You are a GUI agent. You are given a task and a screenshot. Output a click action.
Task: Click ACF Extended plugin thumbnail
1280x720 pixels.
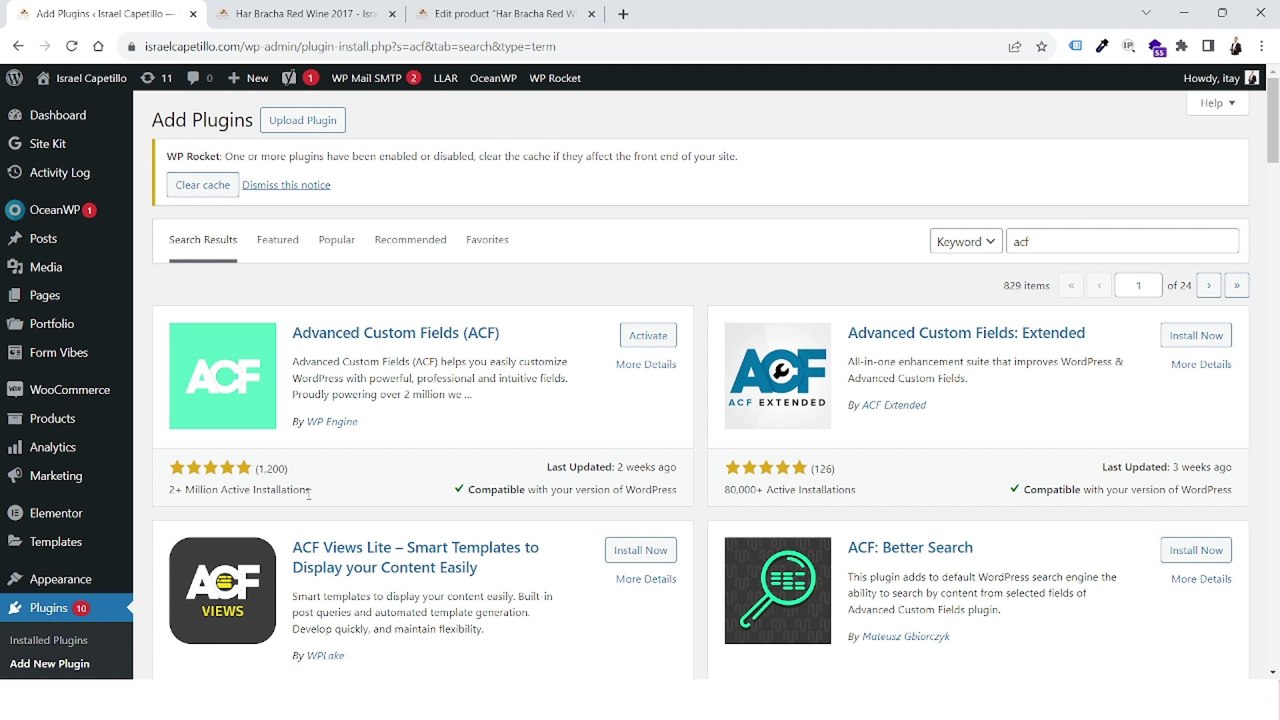[777, 376]
